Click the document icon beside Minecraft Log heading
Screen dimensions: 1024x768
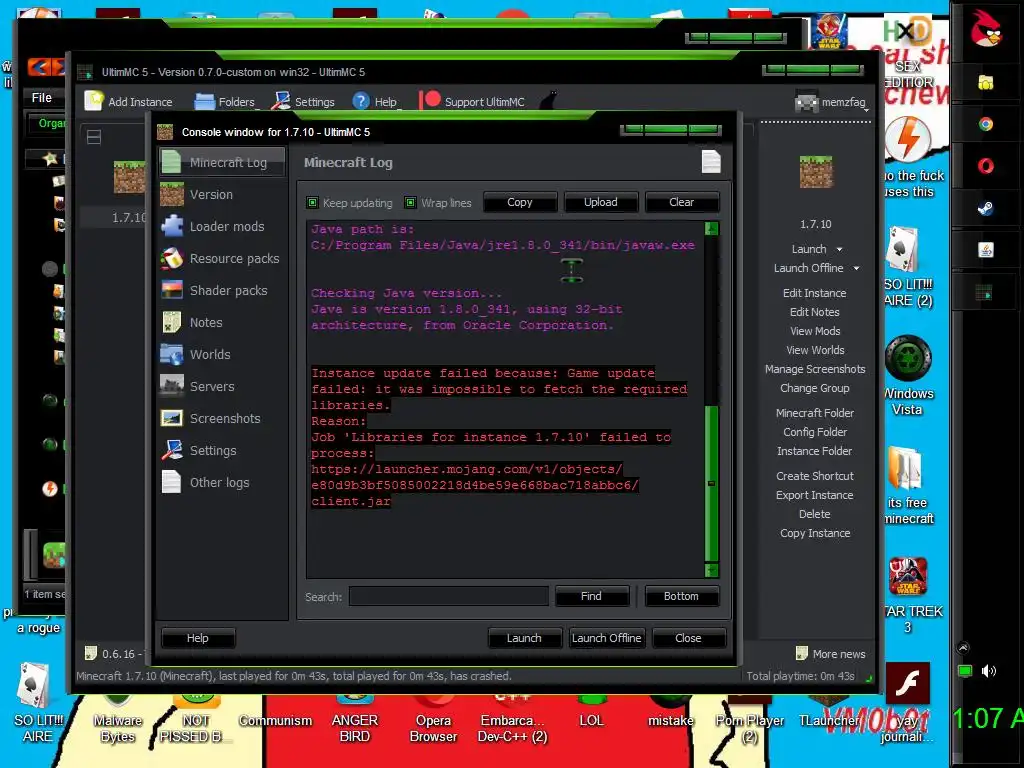[x=711, y=162]
